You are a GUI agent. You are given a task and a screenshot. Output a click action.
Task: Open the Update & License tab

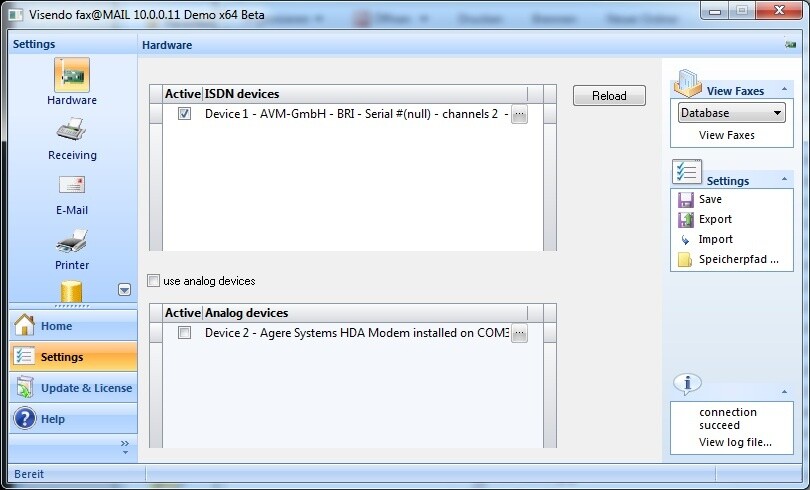[x=72, y=388]
